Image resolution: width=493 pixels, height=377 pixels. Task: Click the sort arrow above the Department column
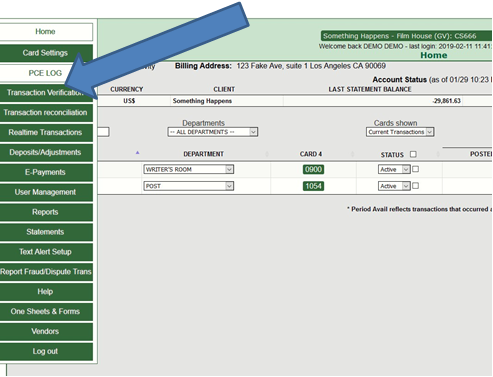click(x=137, y=153)
